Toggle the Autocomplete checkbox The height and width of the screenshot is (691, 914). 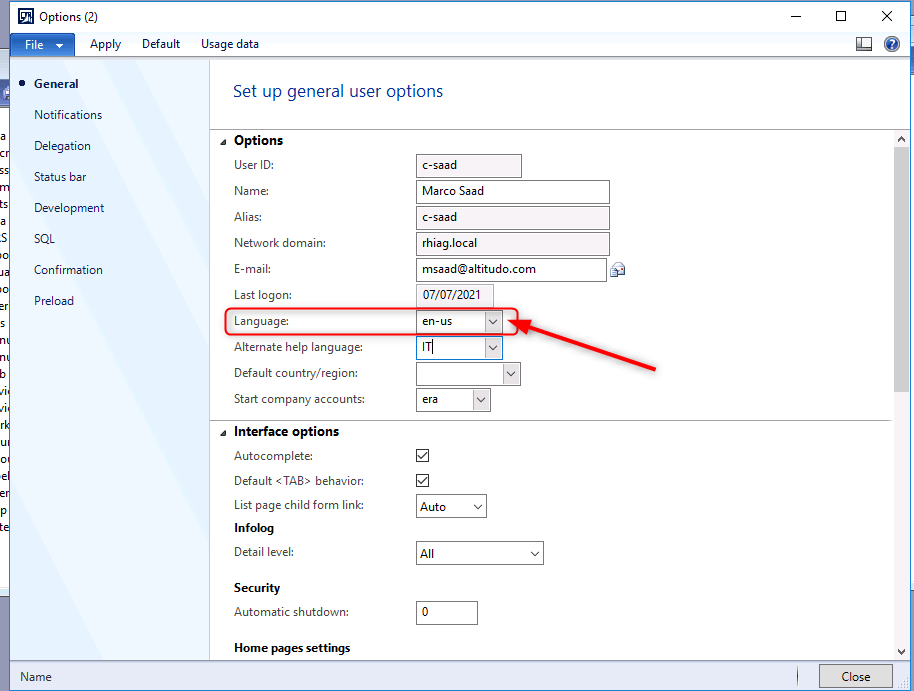[x=423, y=456]
